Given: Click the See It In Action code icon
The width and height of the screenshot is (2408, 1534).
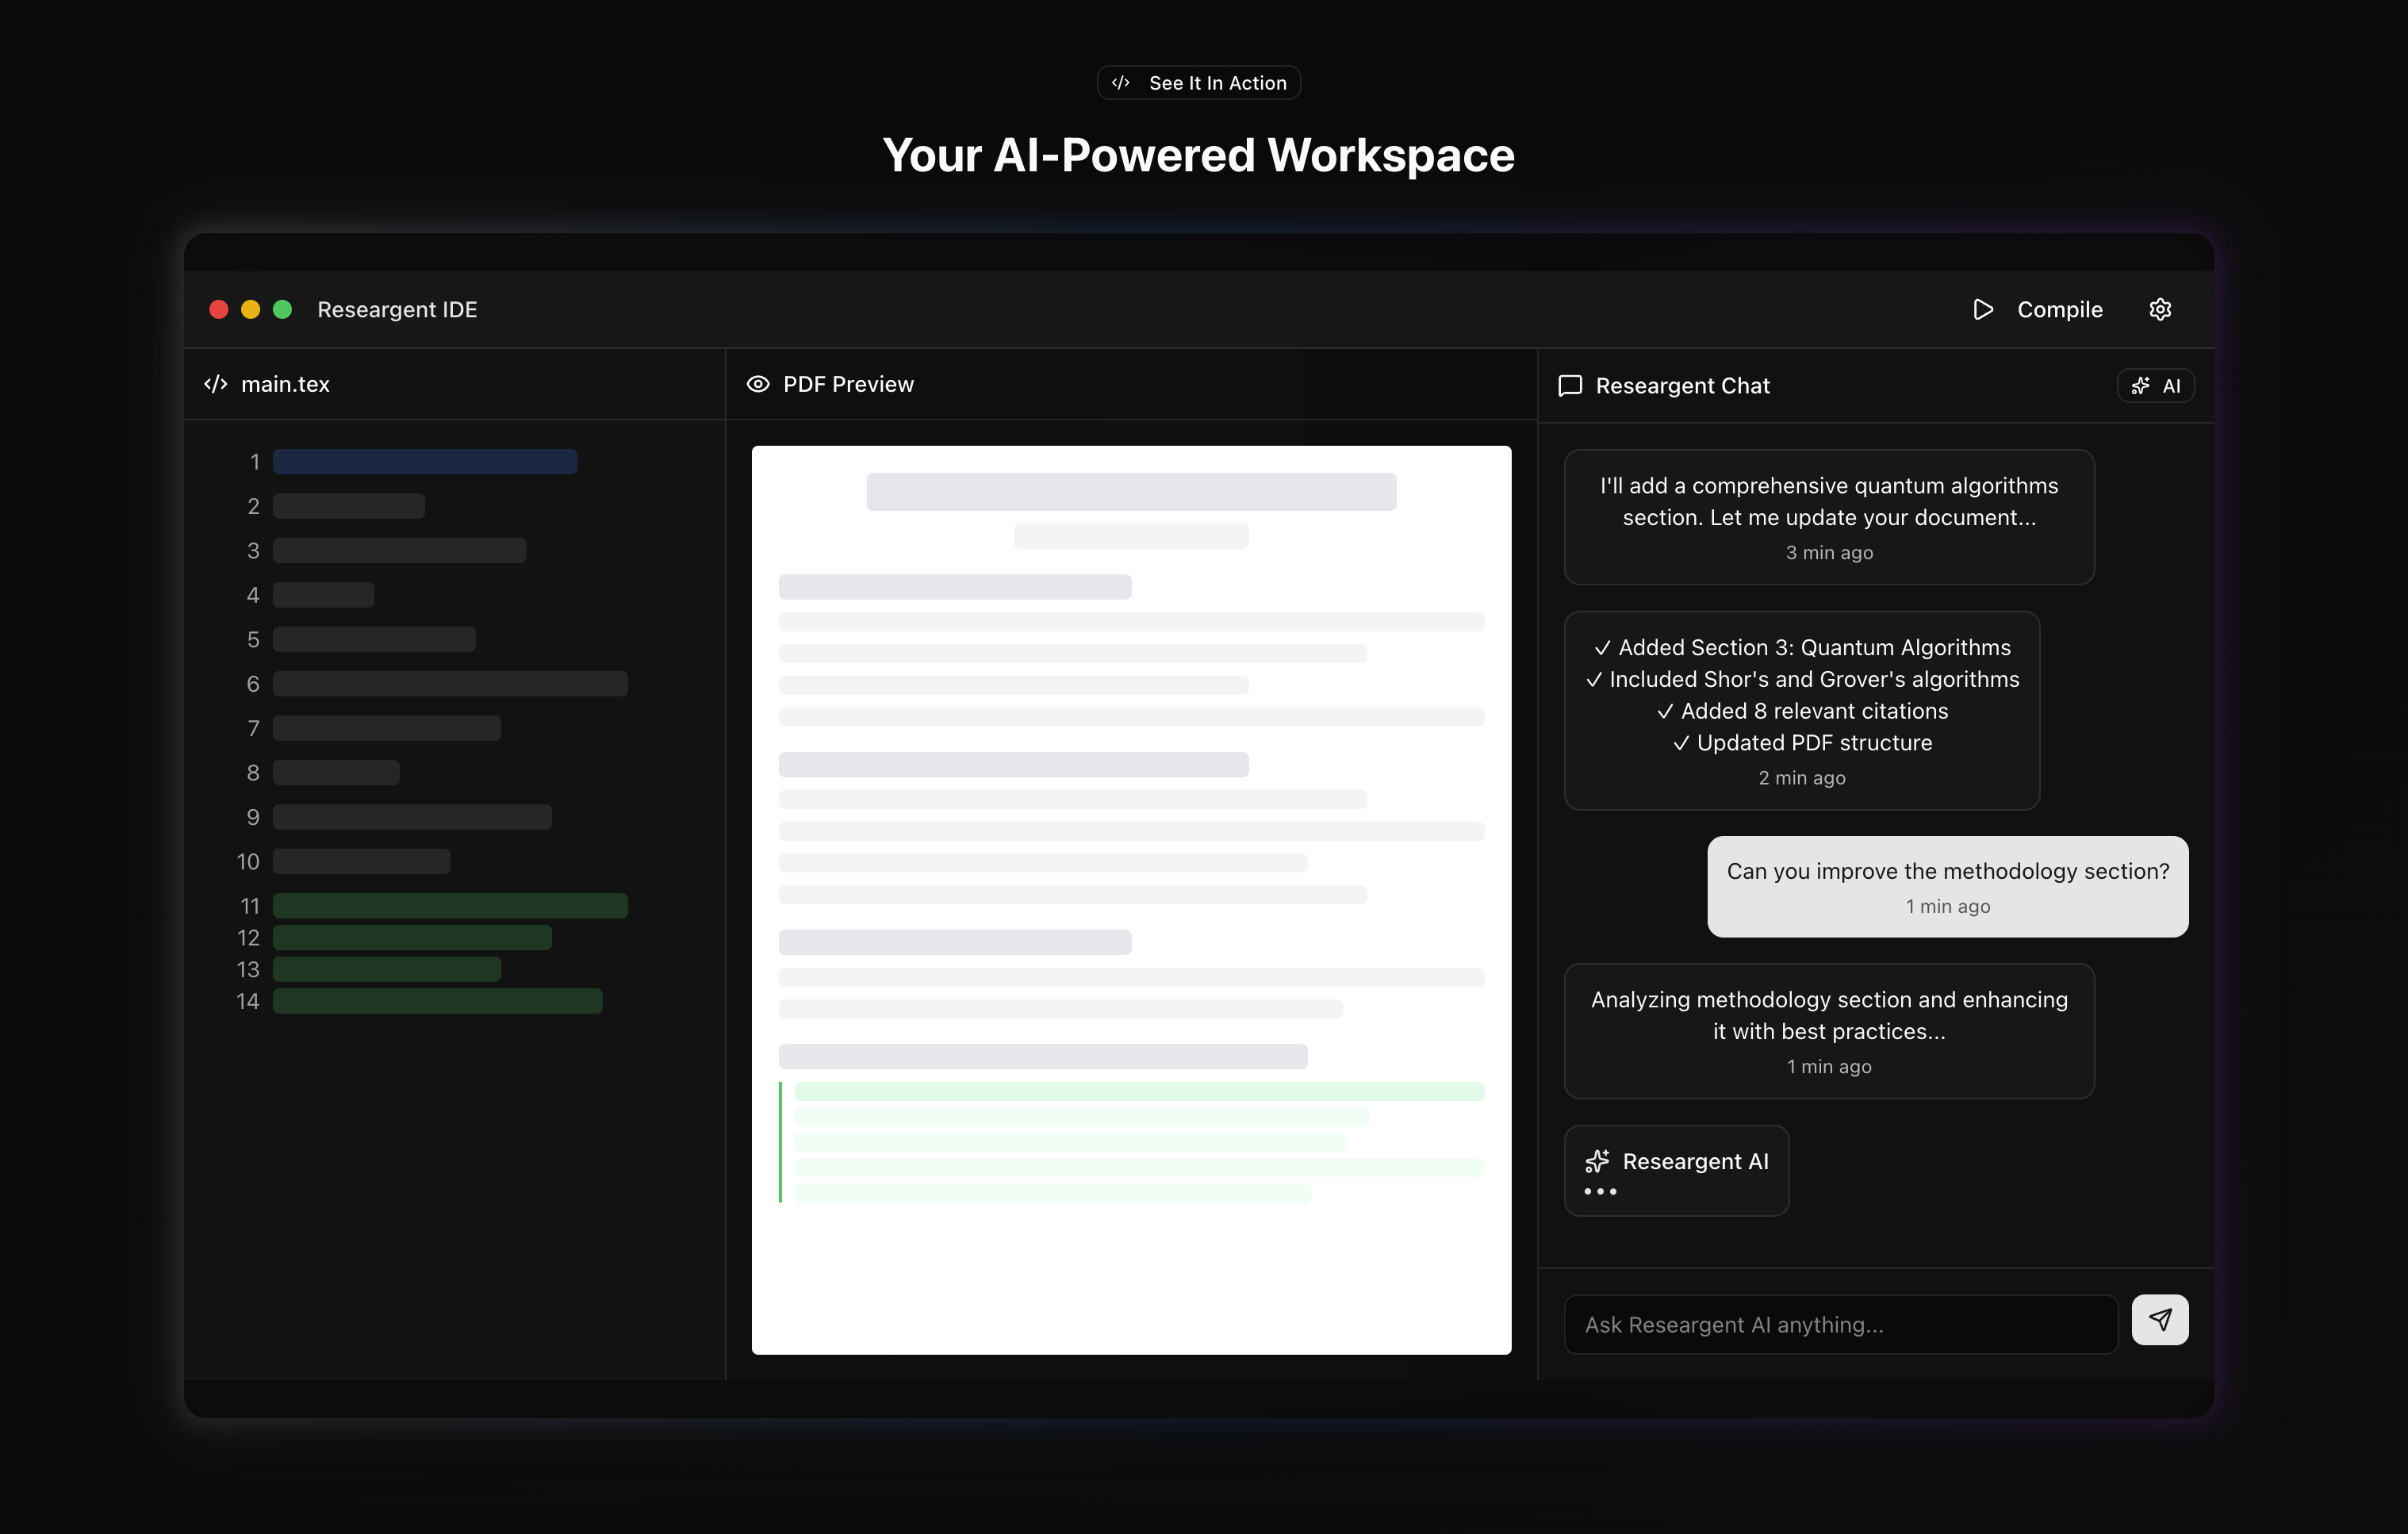Looking at the screenshot, I should point(1121,83).
